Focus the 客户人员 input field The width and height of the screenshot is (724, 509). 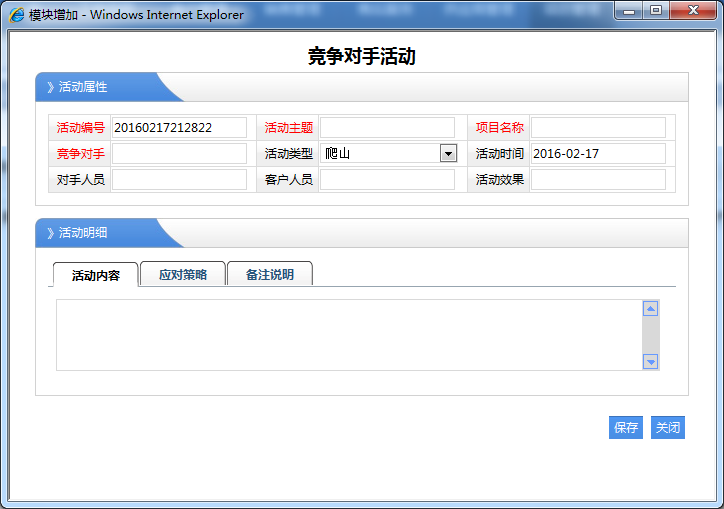387,179
